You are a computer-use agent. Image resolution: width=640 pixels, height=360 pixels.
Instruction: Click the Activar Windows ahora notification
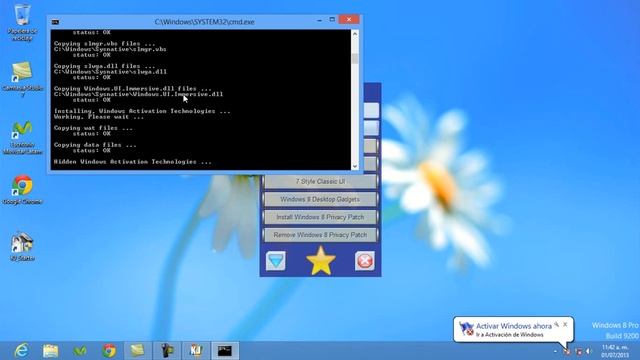point(513,329)
